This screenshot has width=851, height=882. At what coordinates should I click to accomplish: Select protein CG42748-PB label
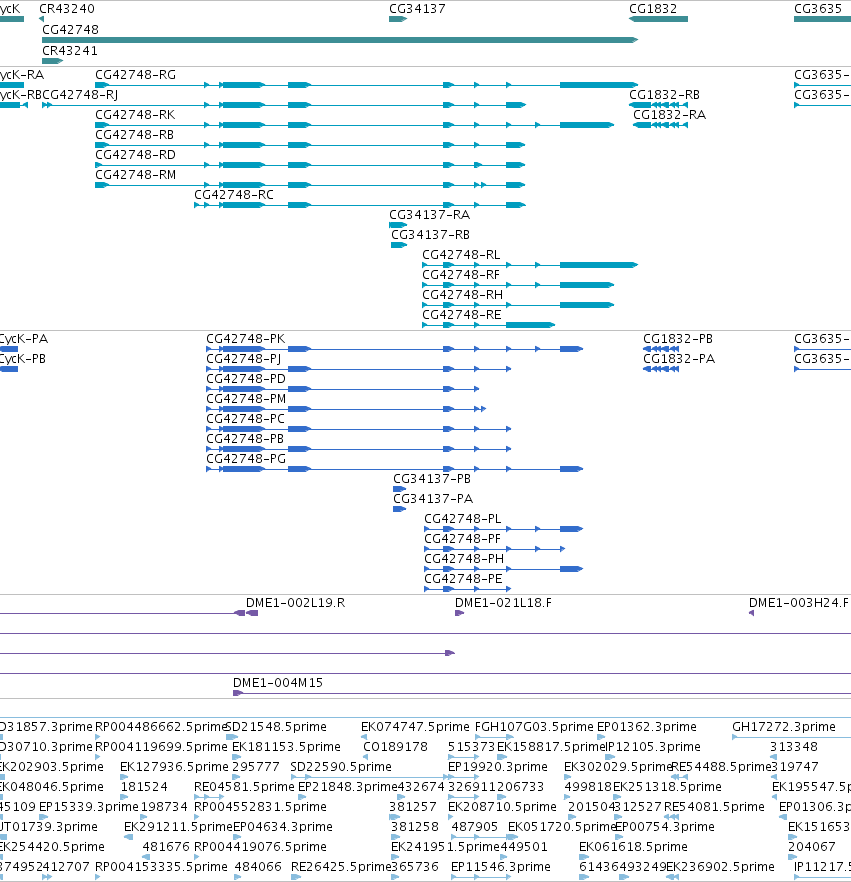pyautogui.click(x=245, y=439)
